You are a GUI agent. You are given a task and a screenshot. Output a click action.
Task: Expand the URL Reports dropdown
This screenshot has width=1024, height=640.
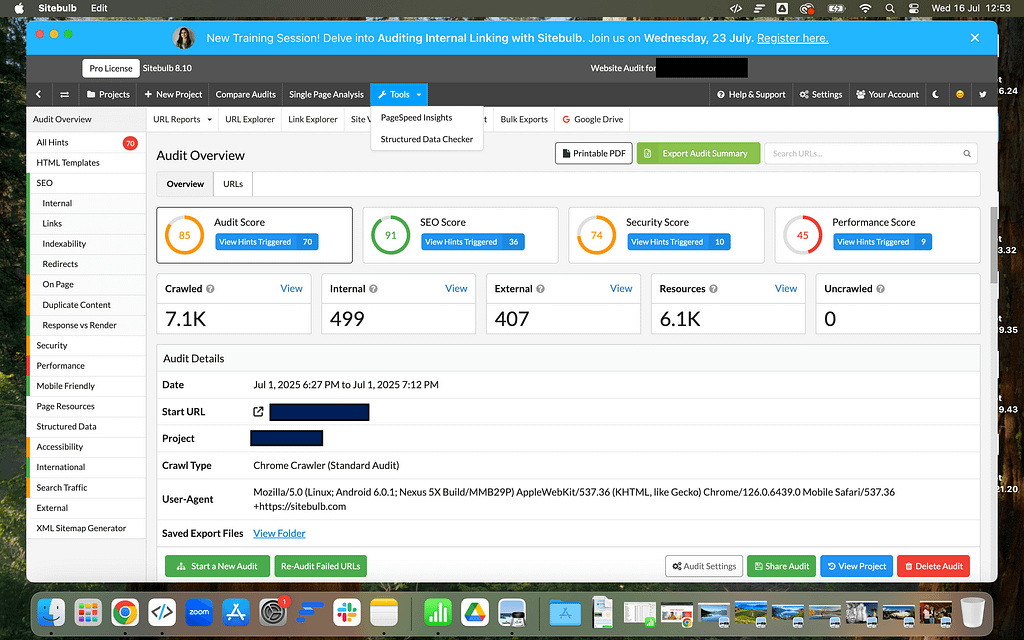pos(182,119)
